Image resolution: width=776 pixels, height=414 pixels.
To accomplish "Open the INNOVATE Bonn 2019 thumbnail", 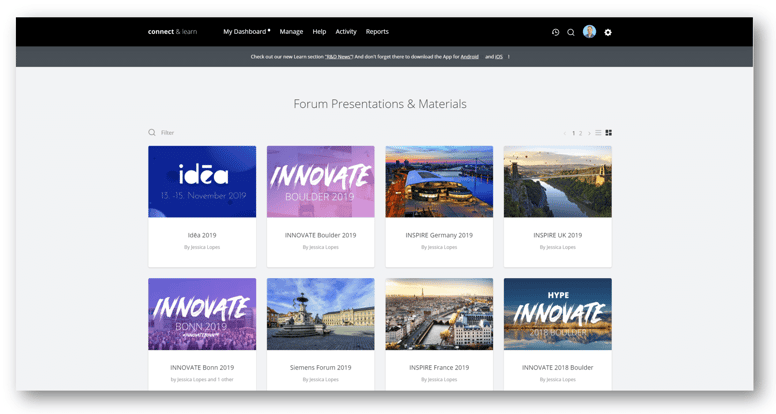I will coord(202,314).
